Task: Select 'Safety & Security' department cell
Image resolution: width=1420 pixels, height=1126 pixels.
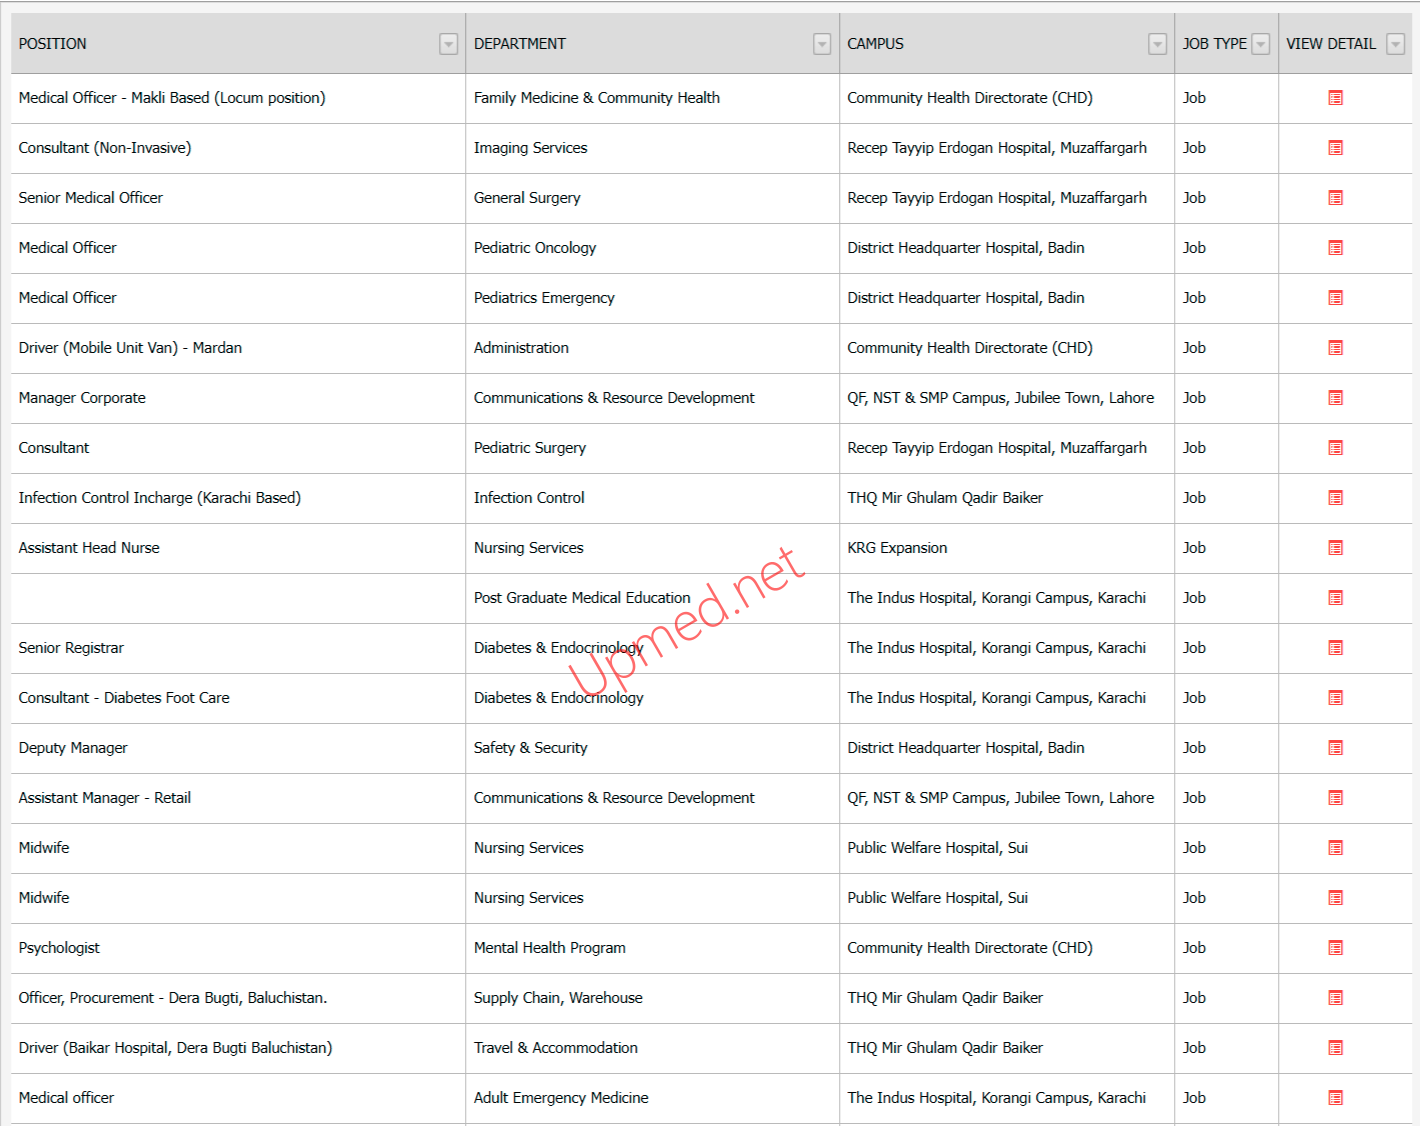Action: 652,748
